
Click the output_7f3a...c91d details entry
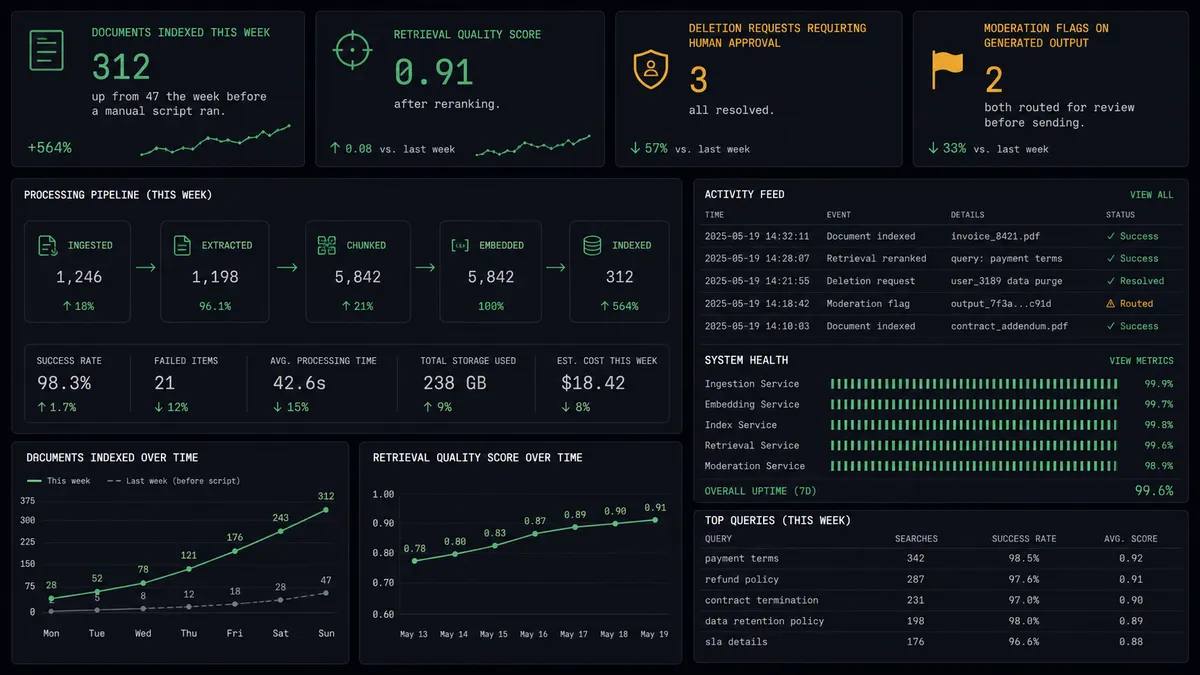tap(1001, 304)
